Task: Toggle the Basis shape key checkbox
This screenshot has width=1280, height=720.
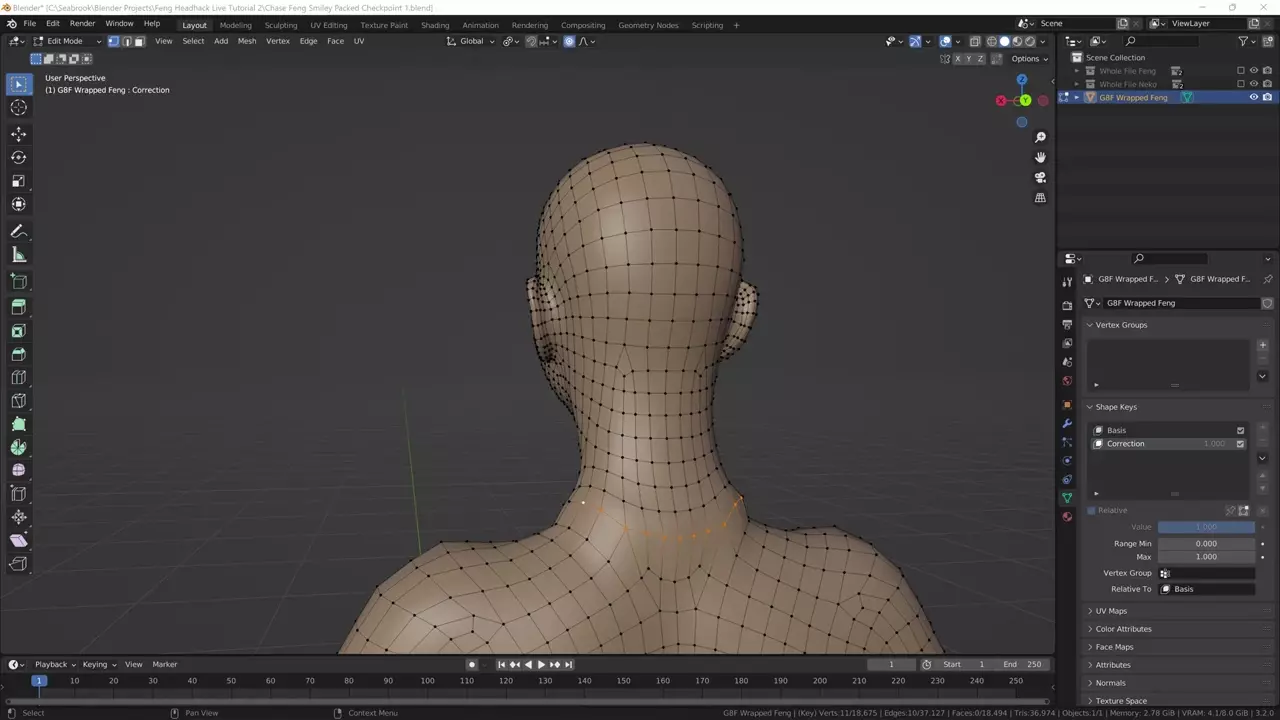Action: point(1240,430)
